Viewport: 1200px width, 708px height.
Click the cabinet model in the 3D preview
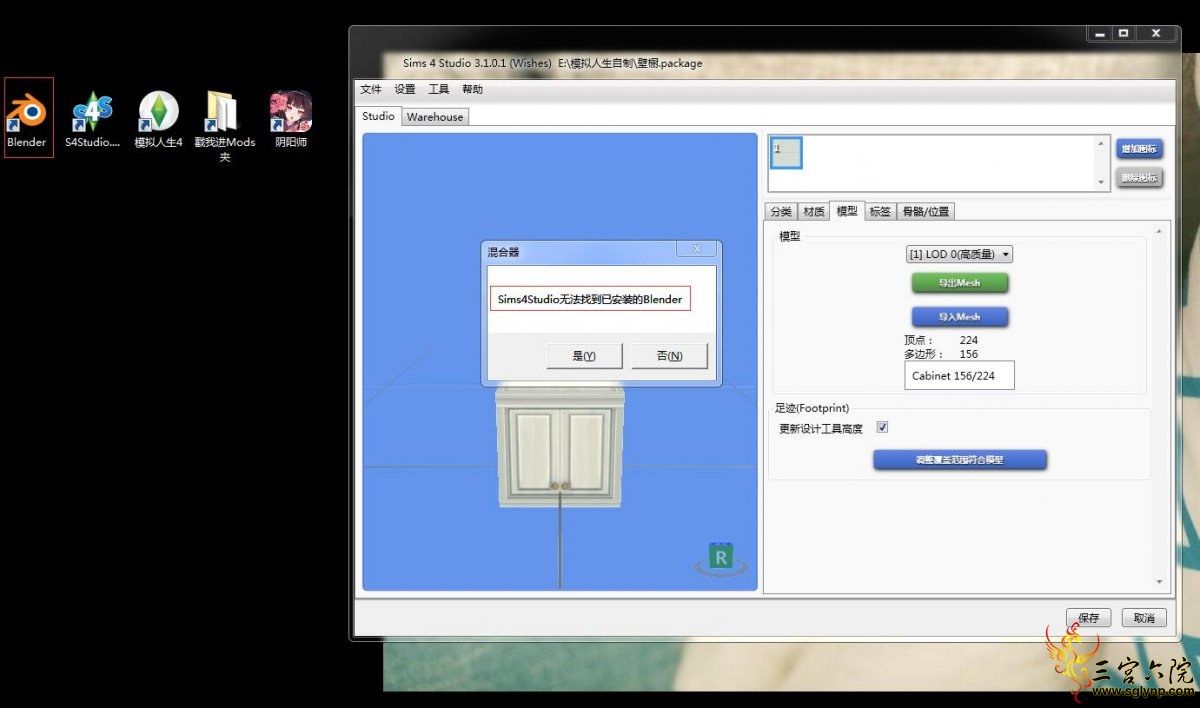560,445
